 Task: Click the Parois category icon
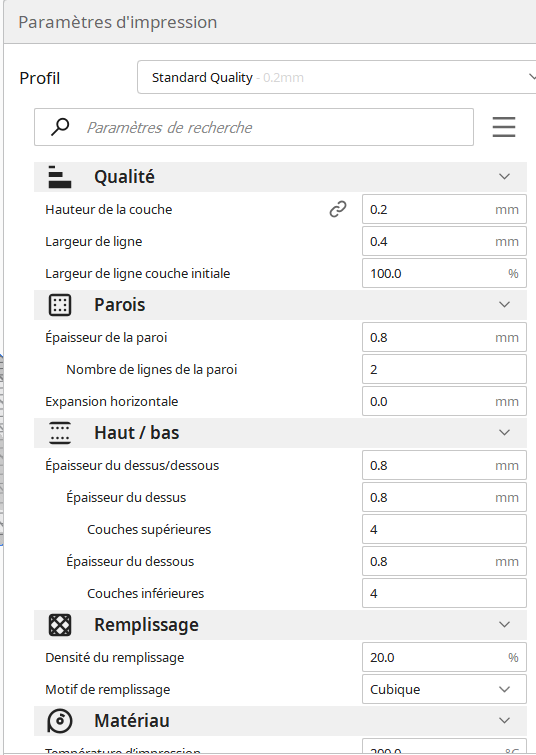pyautogui.click(x=60, y=305)
